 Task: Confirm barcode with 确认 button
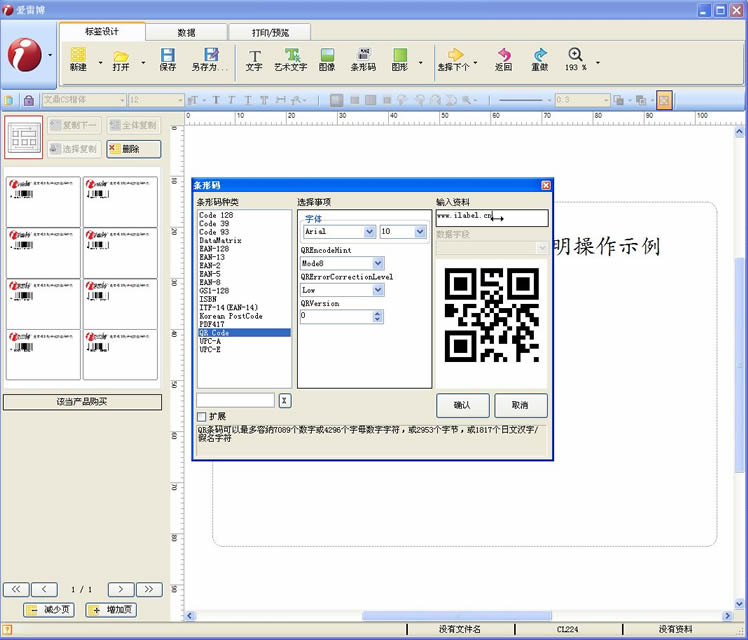pos(463,405)
